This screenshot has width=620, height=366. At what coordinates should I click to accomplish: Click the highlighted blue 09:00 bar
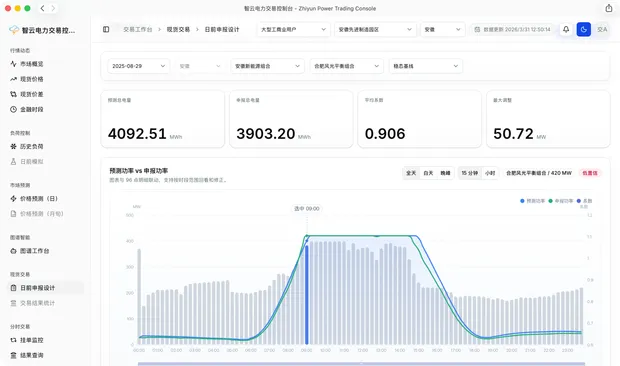306,294
